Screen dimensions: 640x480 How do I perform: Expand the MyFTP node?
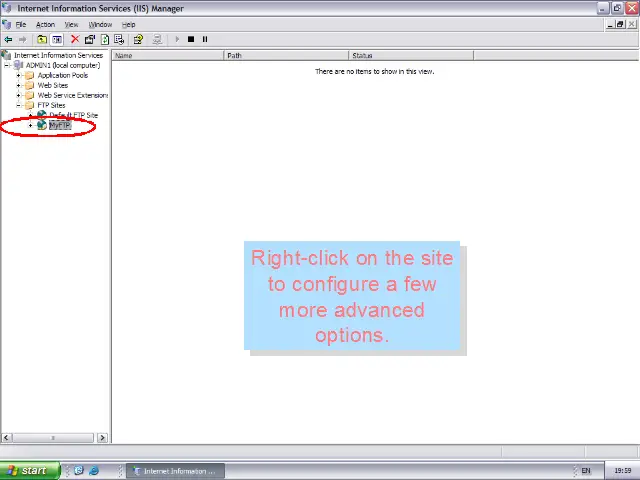tap(30, 125)
